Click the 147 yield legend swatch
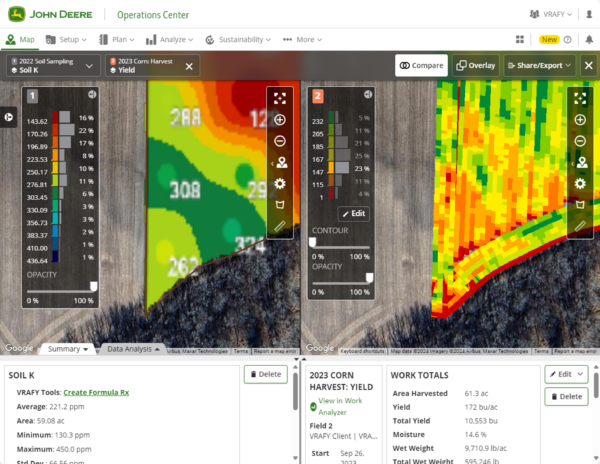Screen dimensions: 600x464 tap(331, 168)
